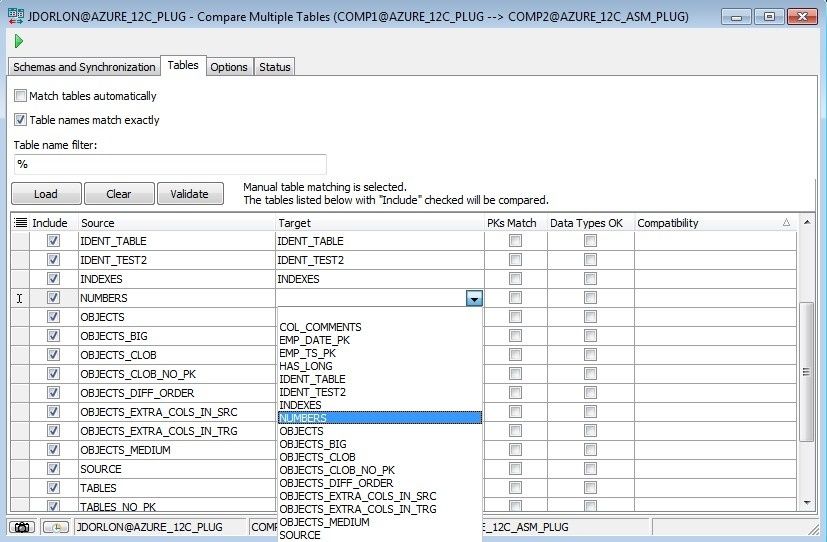Screen dimensions: 827x542
Task: Click the scroll down arrow of the grid
Action: coord(807,503)
